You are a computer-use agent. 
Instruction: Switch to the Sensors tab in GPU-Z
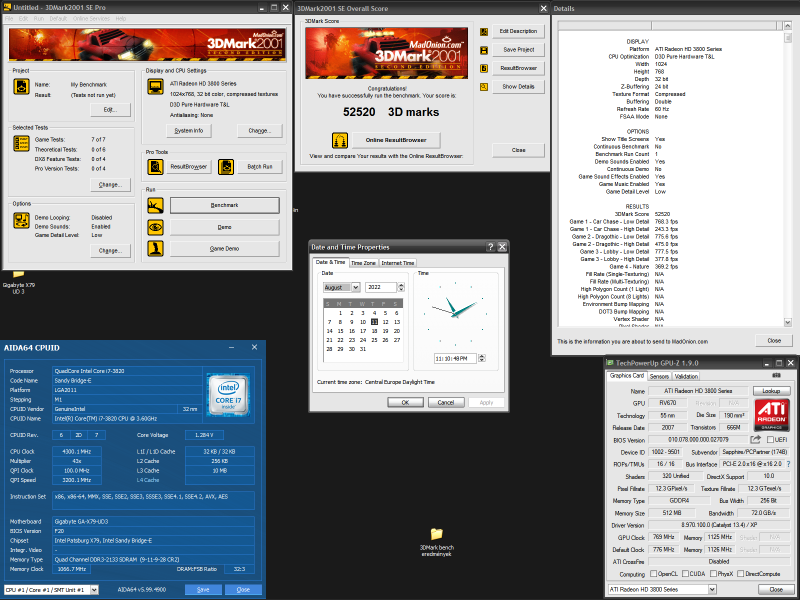point(659,376)
